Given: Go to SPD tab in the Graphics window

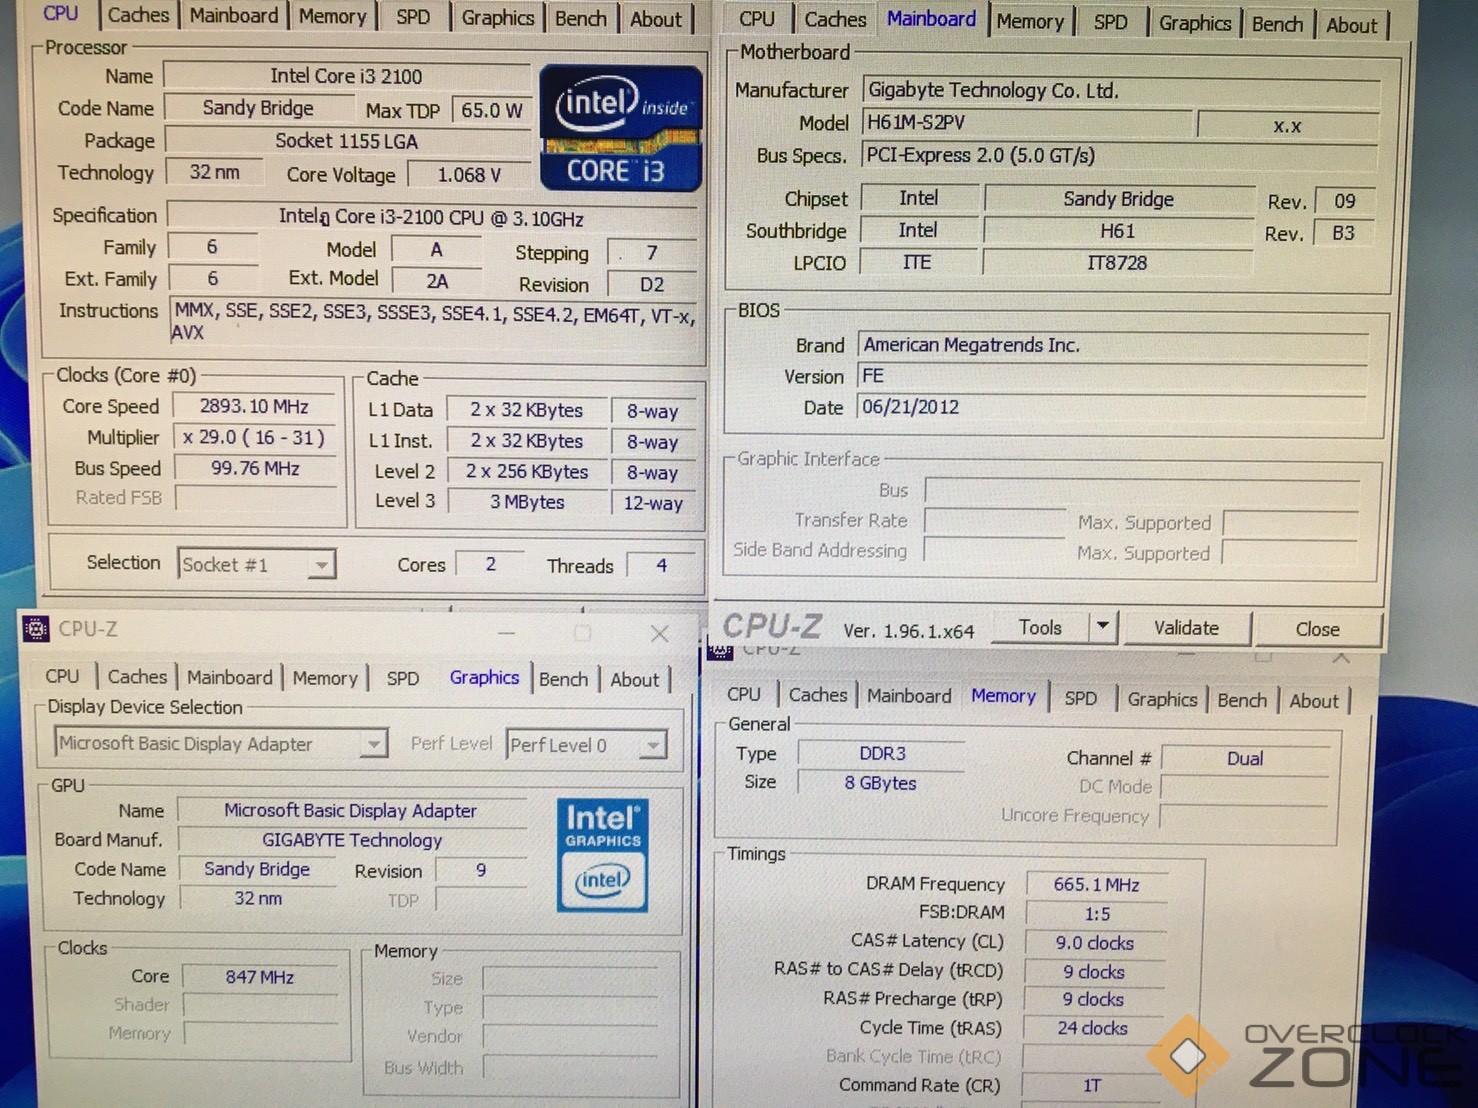Looking at the screenshot, I should (x=402, y=678).
